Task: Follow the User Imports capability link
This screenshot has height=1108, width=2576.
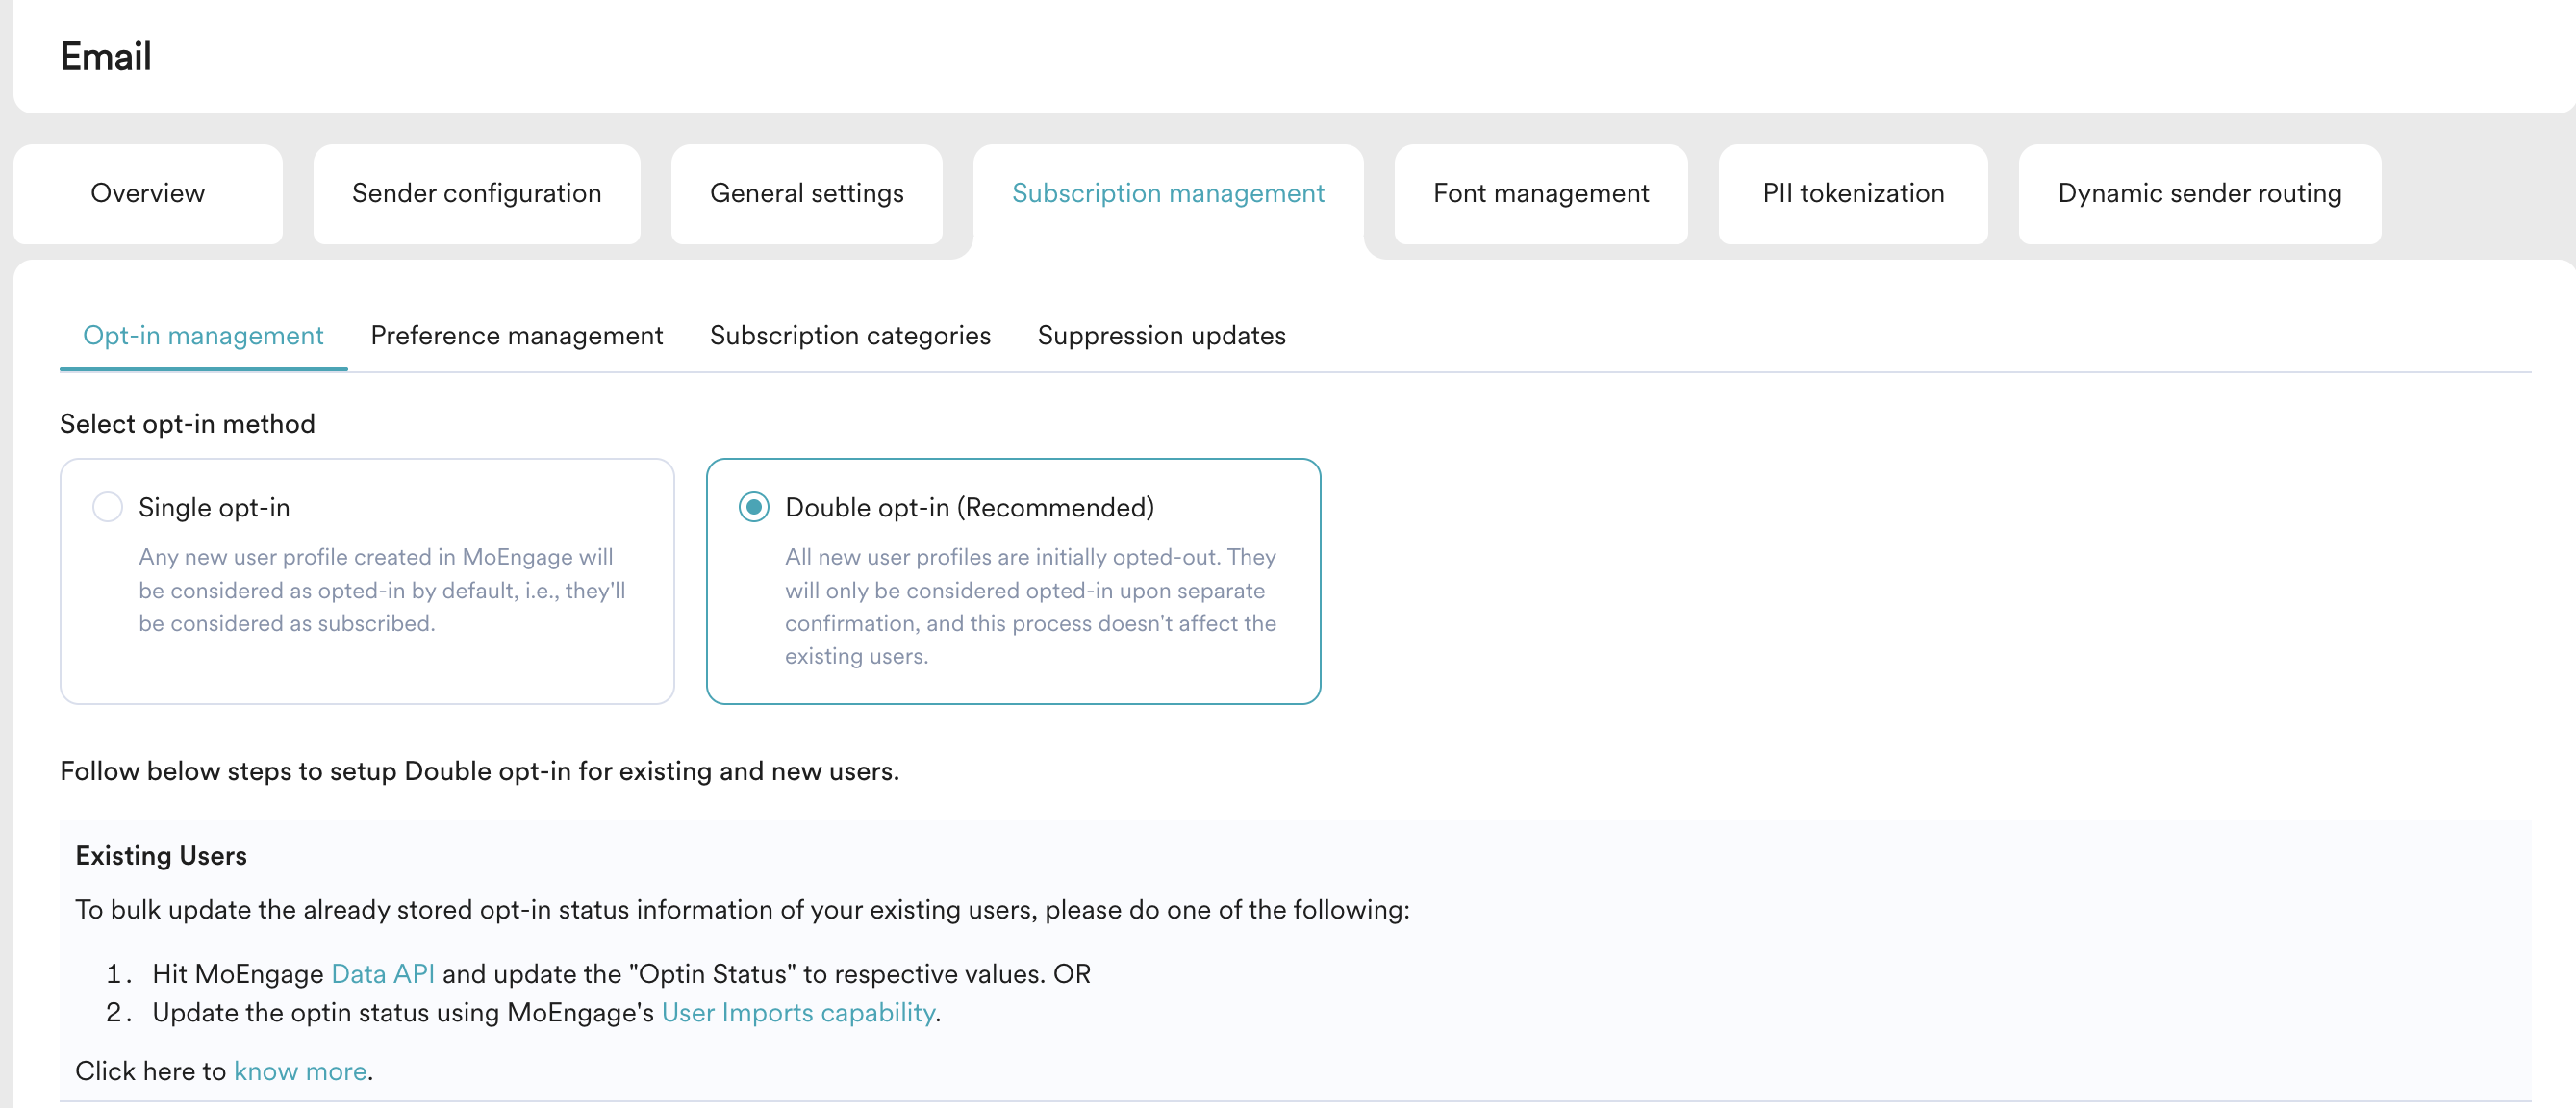Action: pos(798,1012)
